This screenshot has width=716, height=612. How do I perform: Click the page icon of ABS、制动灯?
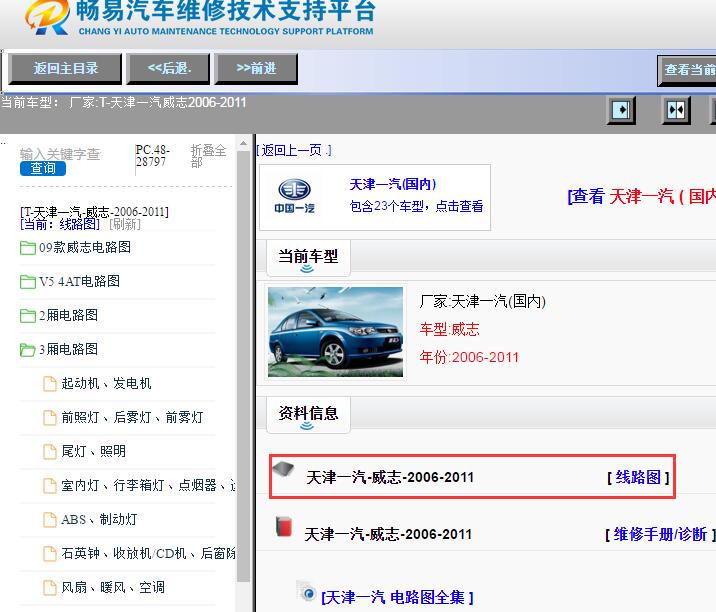tap(50, 520)
